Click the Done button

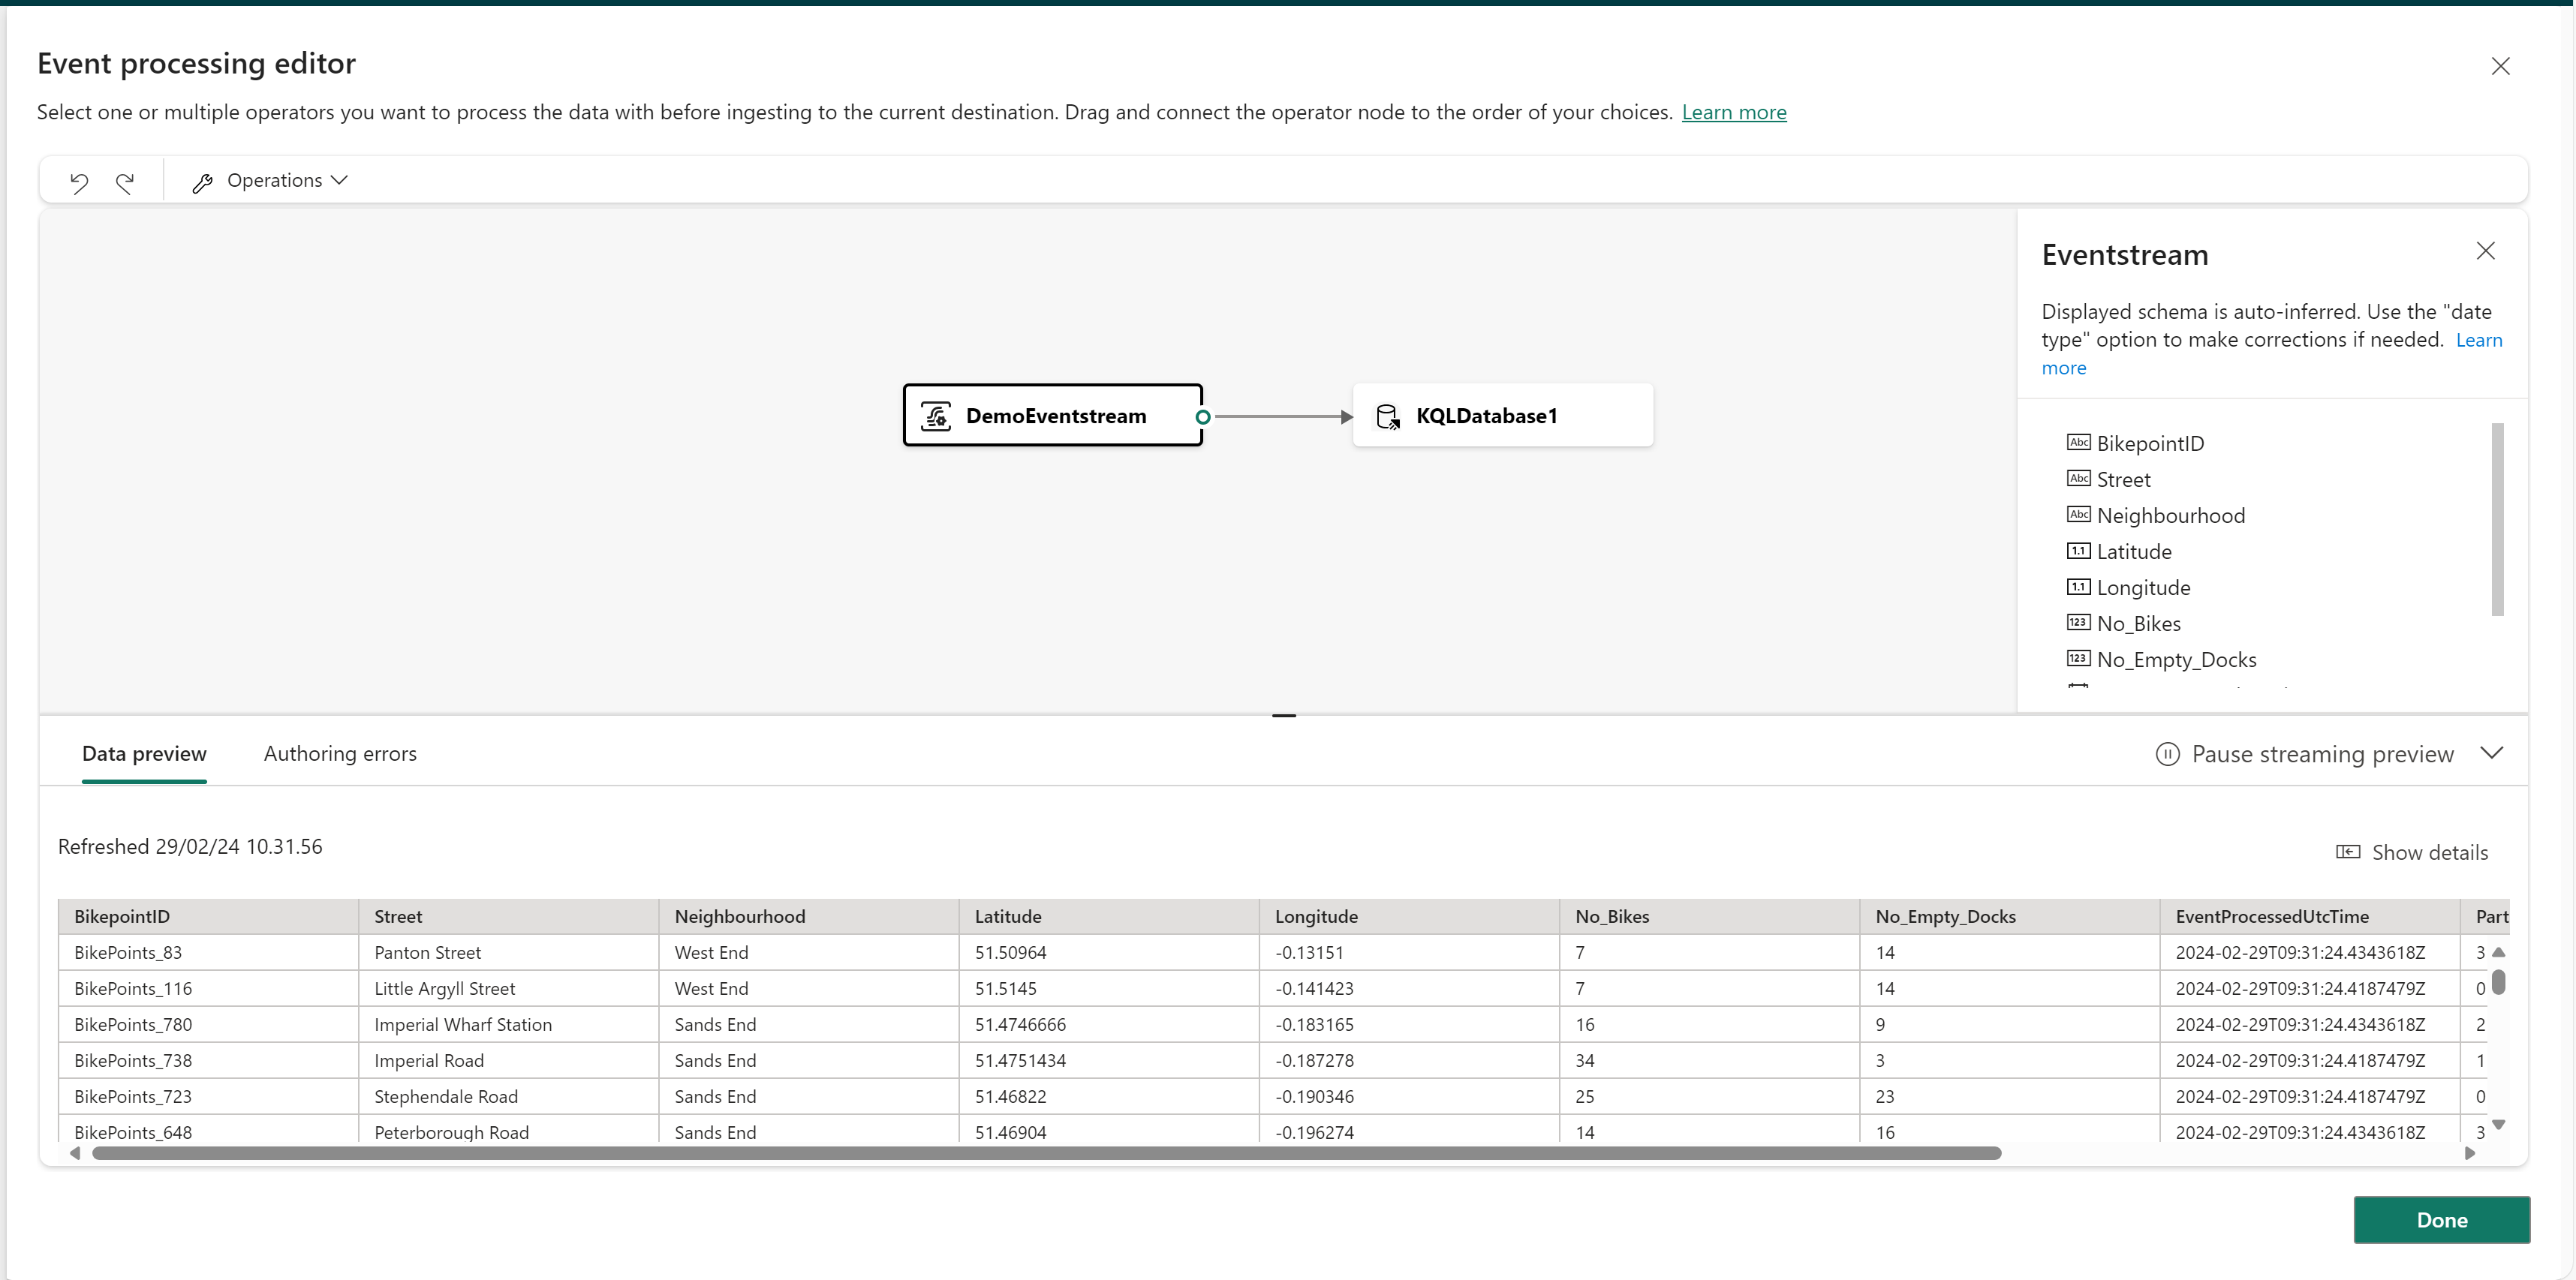point(2441,1220)
